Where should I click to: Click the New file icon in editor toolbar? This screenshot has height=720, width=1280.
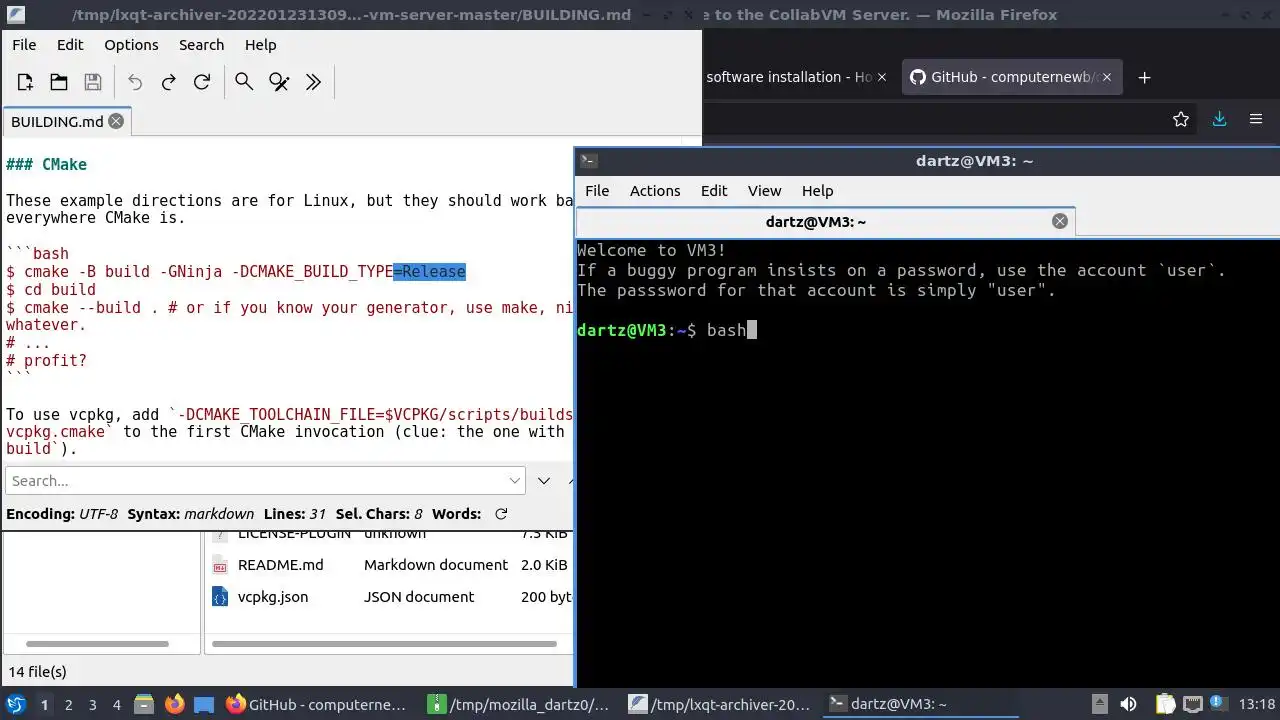point(26,82)
